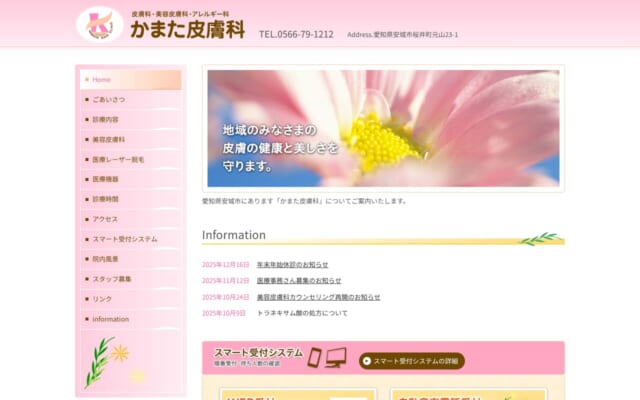Click the arrow icon on the スマート受付システムの詳細 button
Screen dimensions: 640x400
pyautogui.click(x=367, y=361)
